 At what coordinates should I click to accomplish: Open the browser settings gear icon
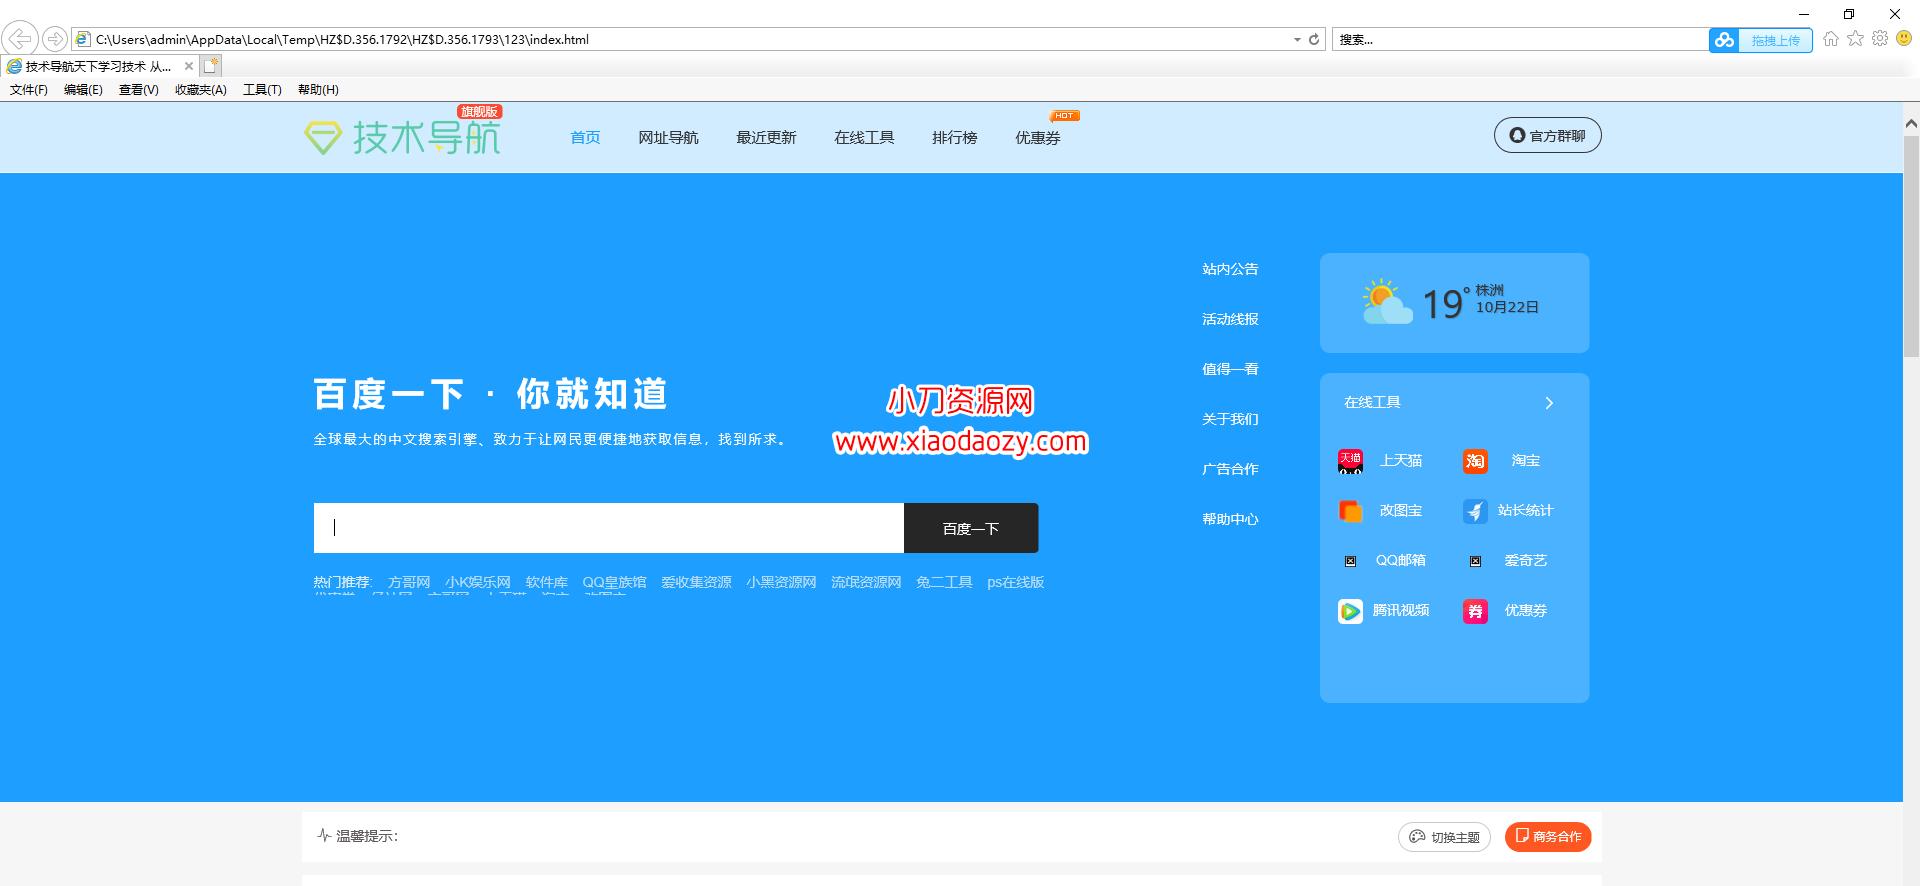[1880, 38]
